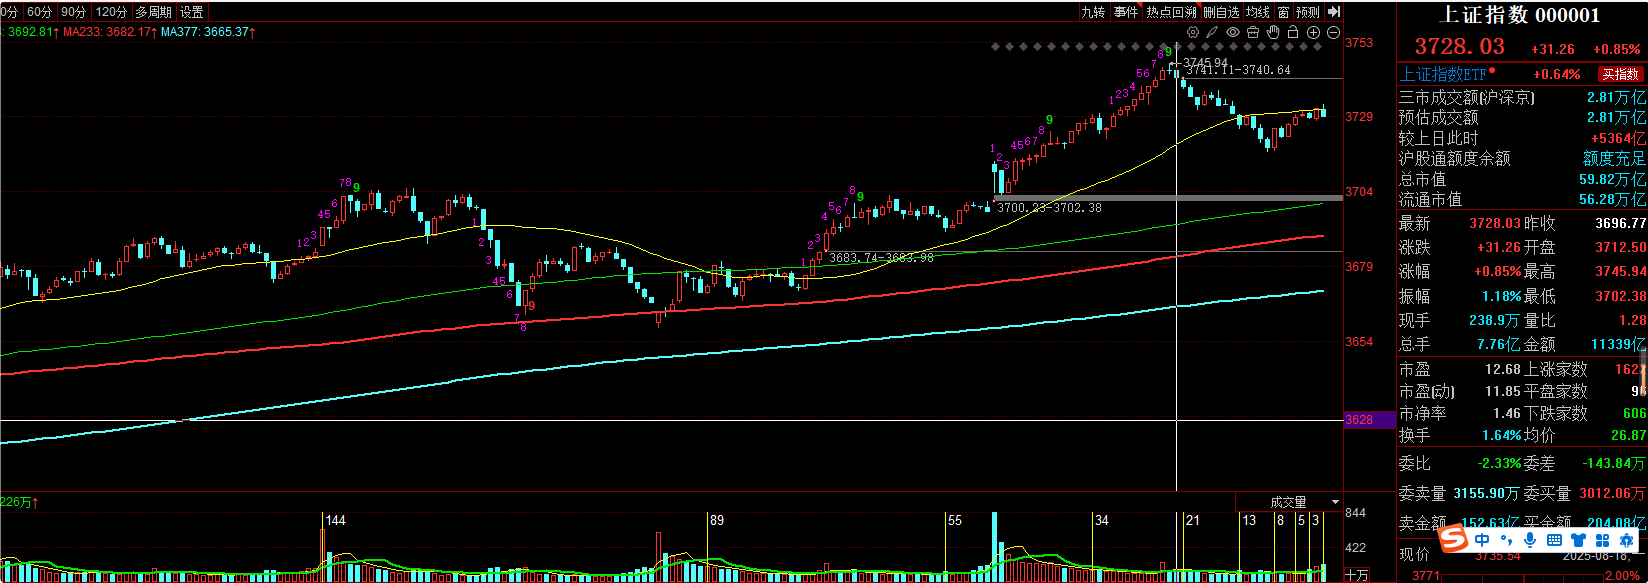Click the 3745.94 high price annotation

pos(1205,63)
